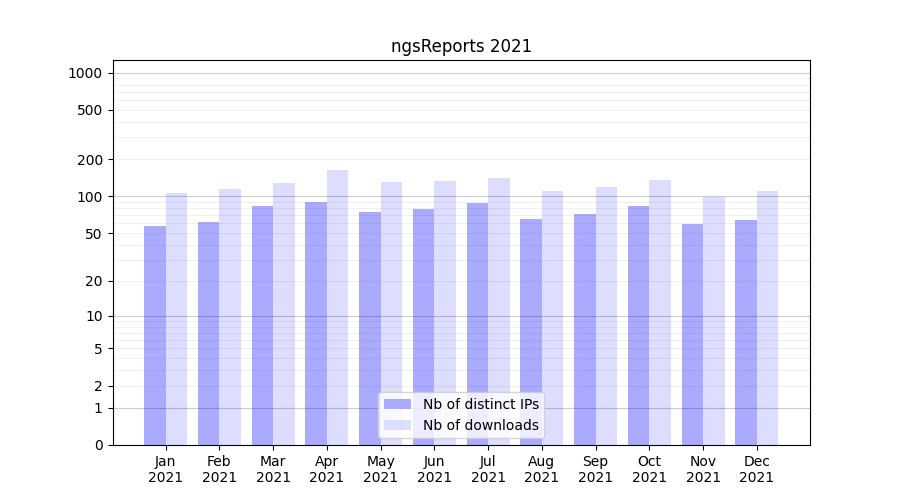Click the Nb of downloads legend swatch
This screenshot has height=500, width=900.
[397, 425]
